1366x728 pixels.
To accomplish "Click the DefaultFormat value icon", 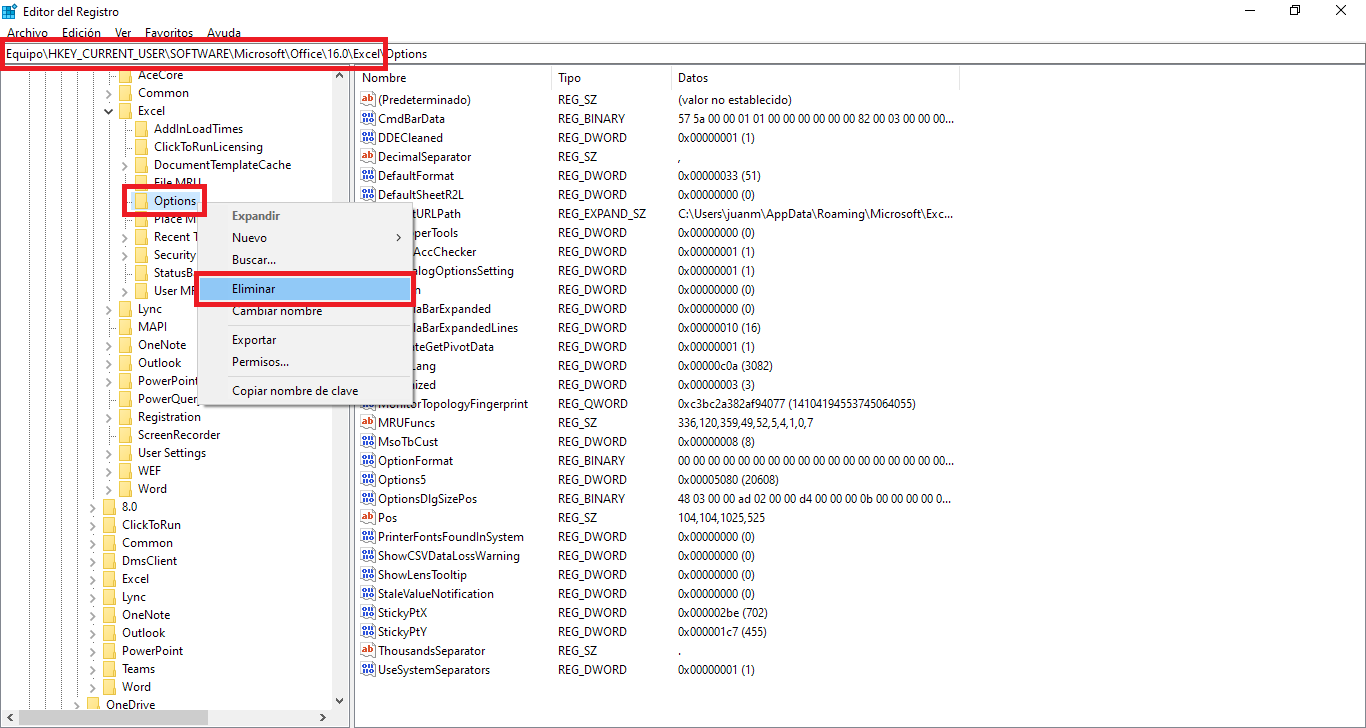I will pos(367,176).
